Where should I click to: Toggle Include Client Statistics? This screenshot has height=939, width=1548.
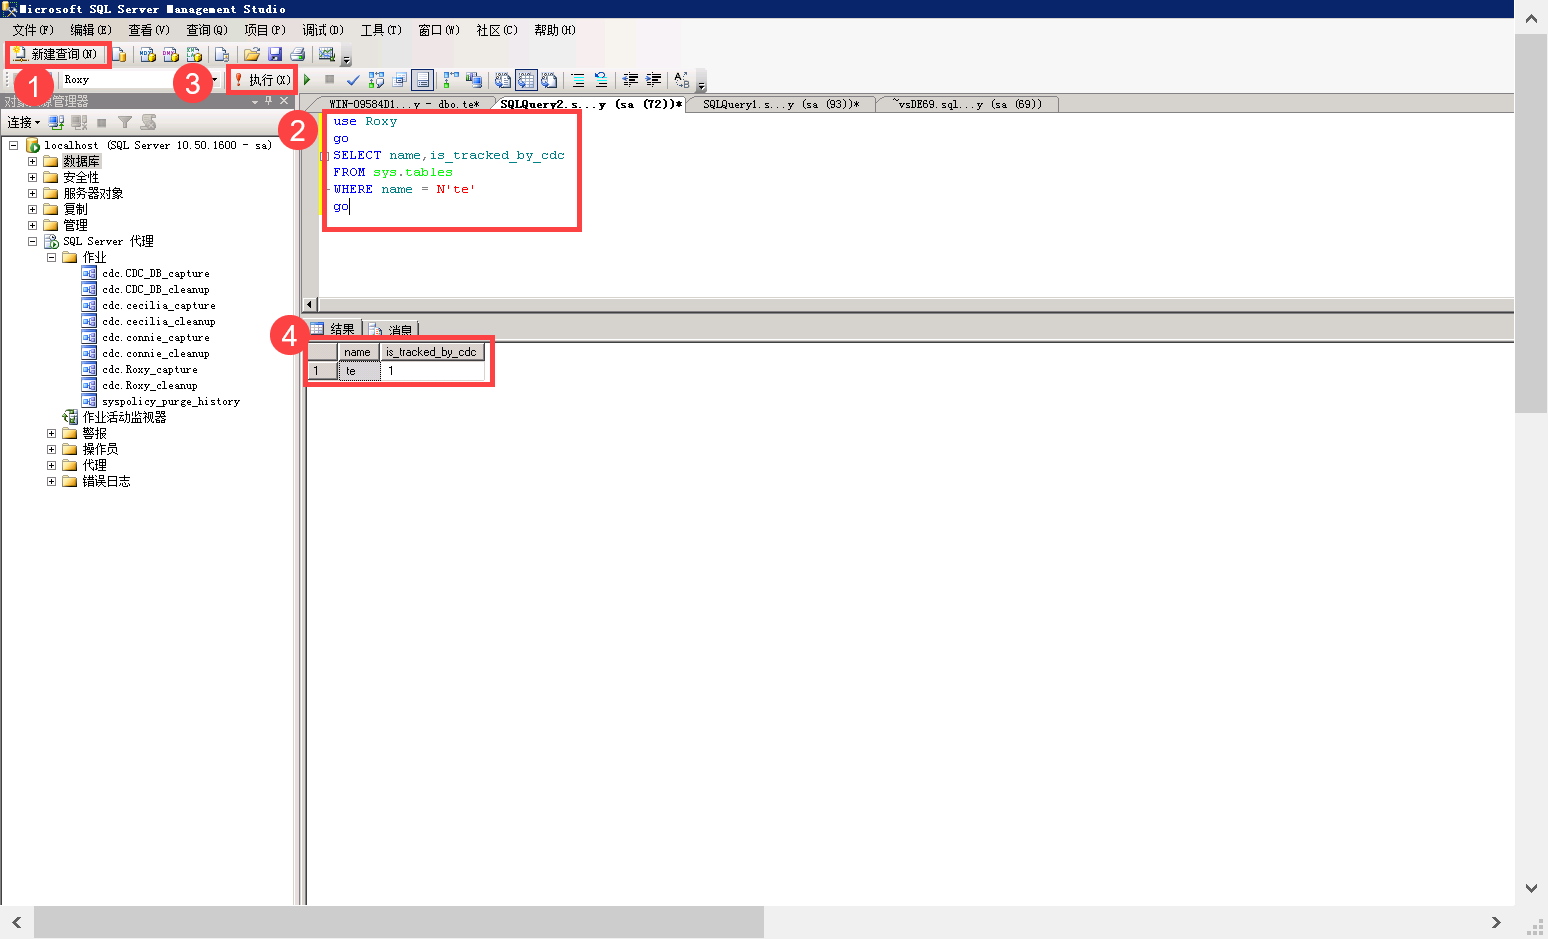click(474, 80)
